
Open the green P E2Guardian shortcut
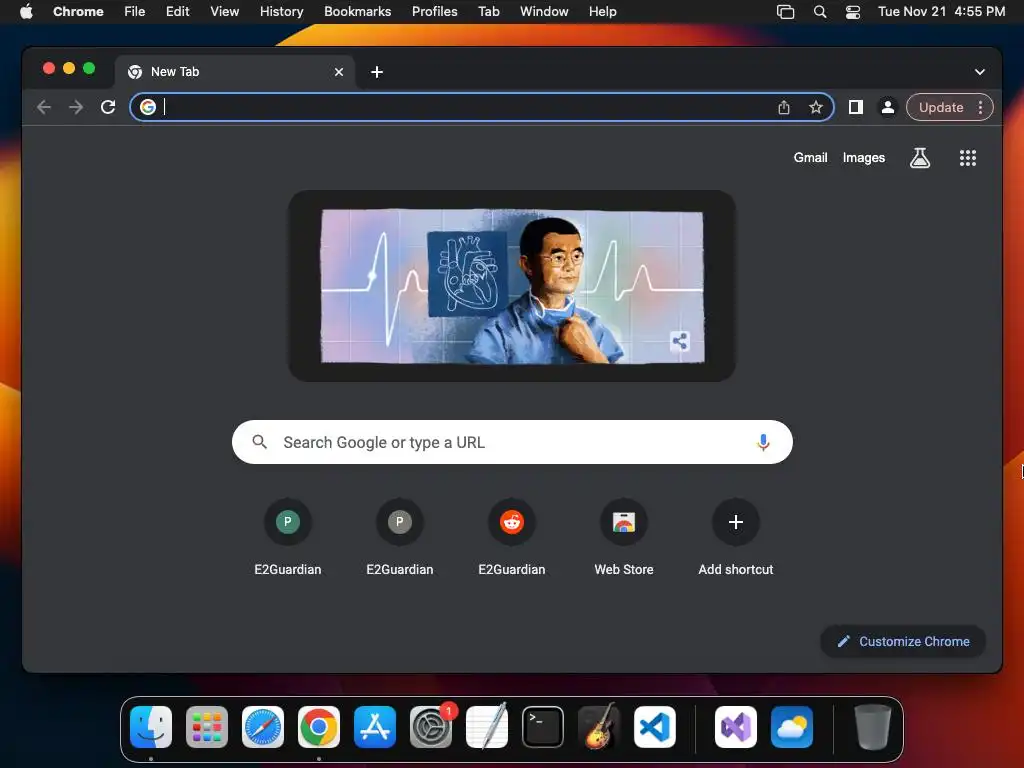[287, 522]
